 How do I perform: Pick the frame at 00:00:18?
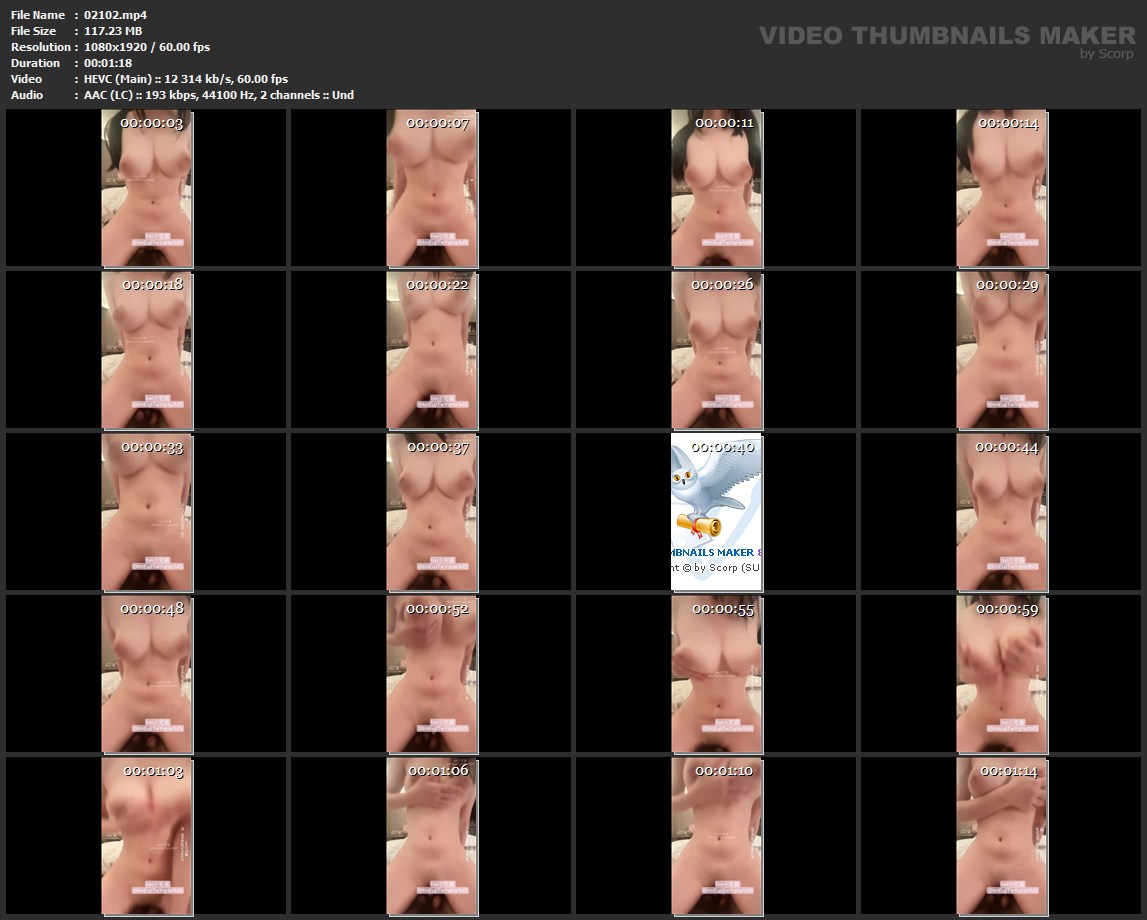click(147, 350)
